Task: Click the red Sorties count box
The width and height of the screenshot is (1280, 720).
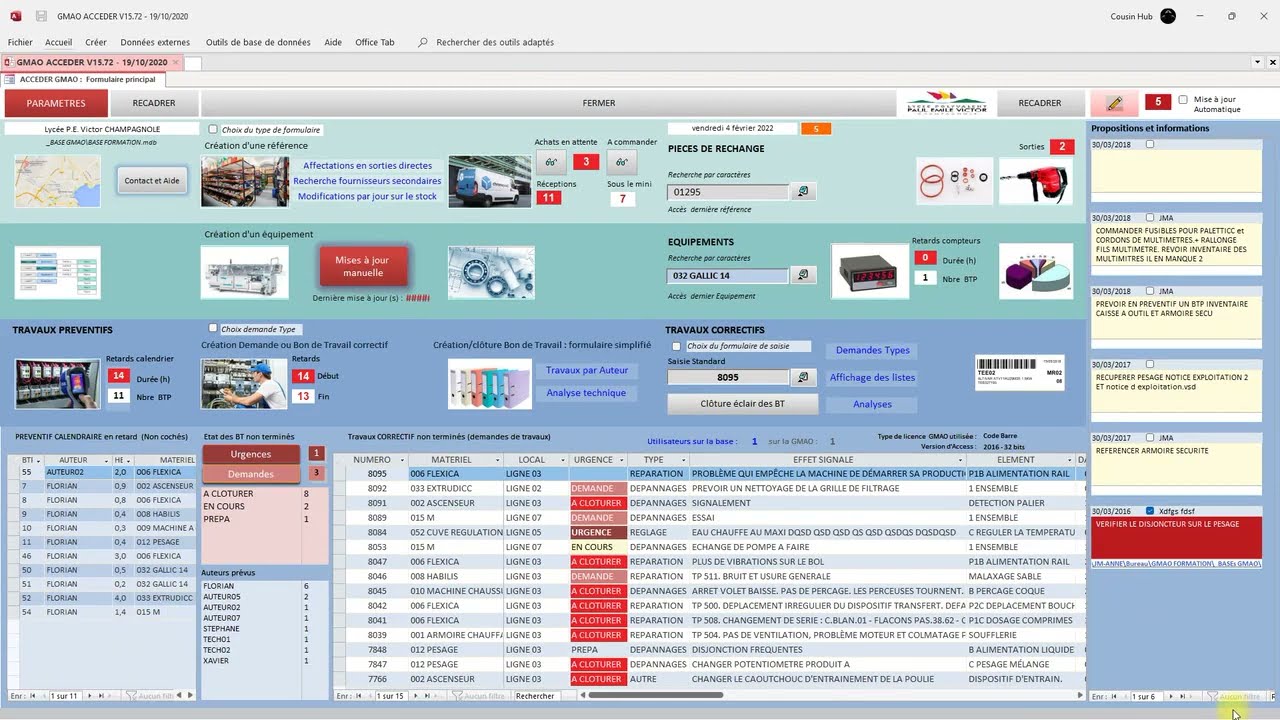Action: (x=1062, y=146)
